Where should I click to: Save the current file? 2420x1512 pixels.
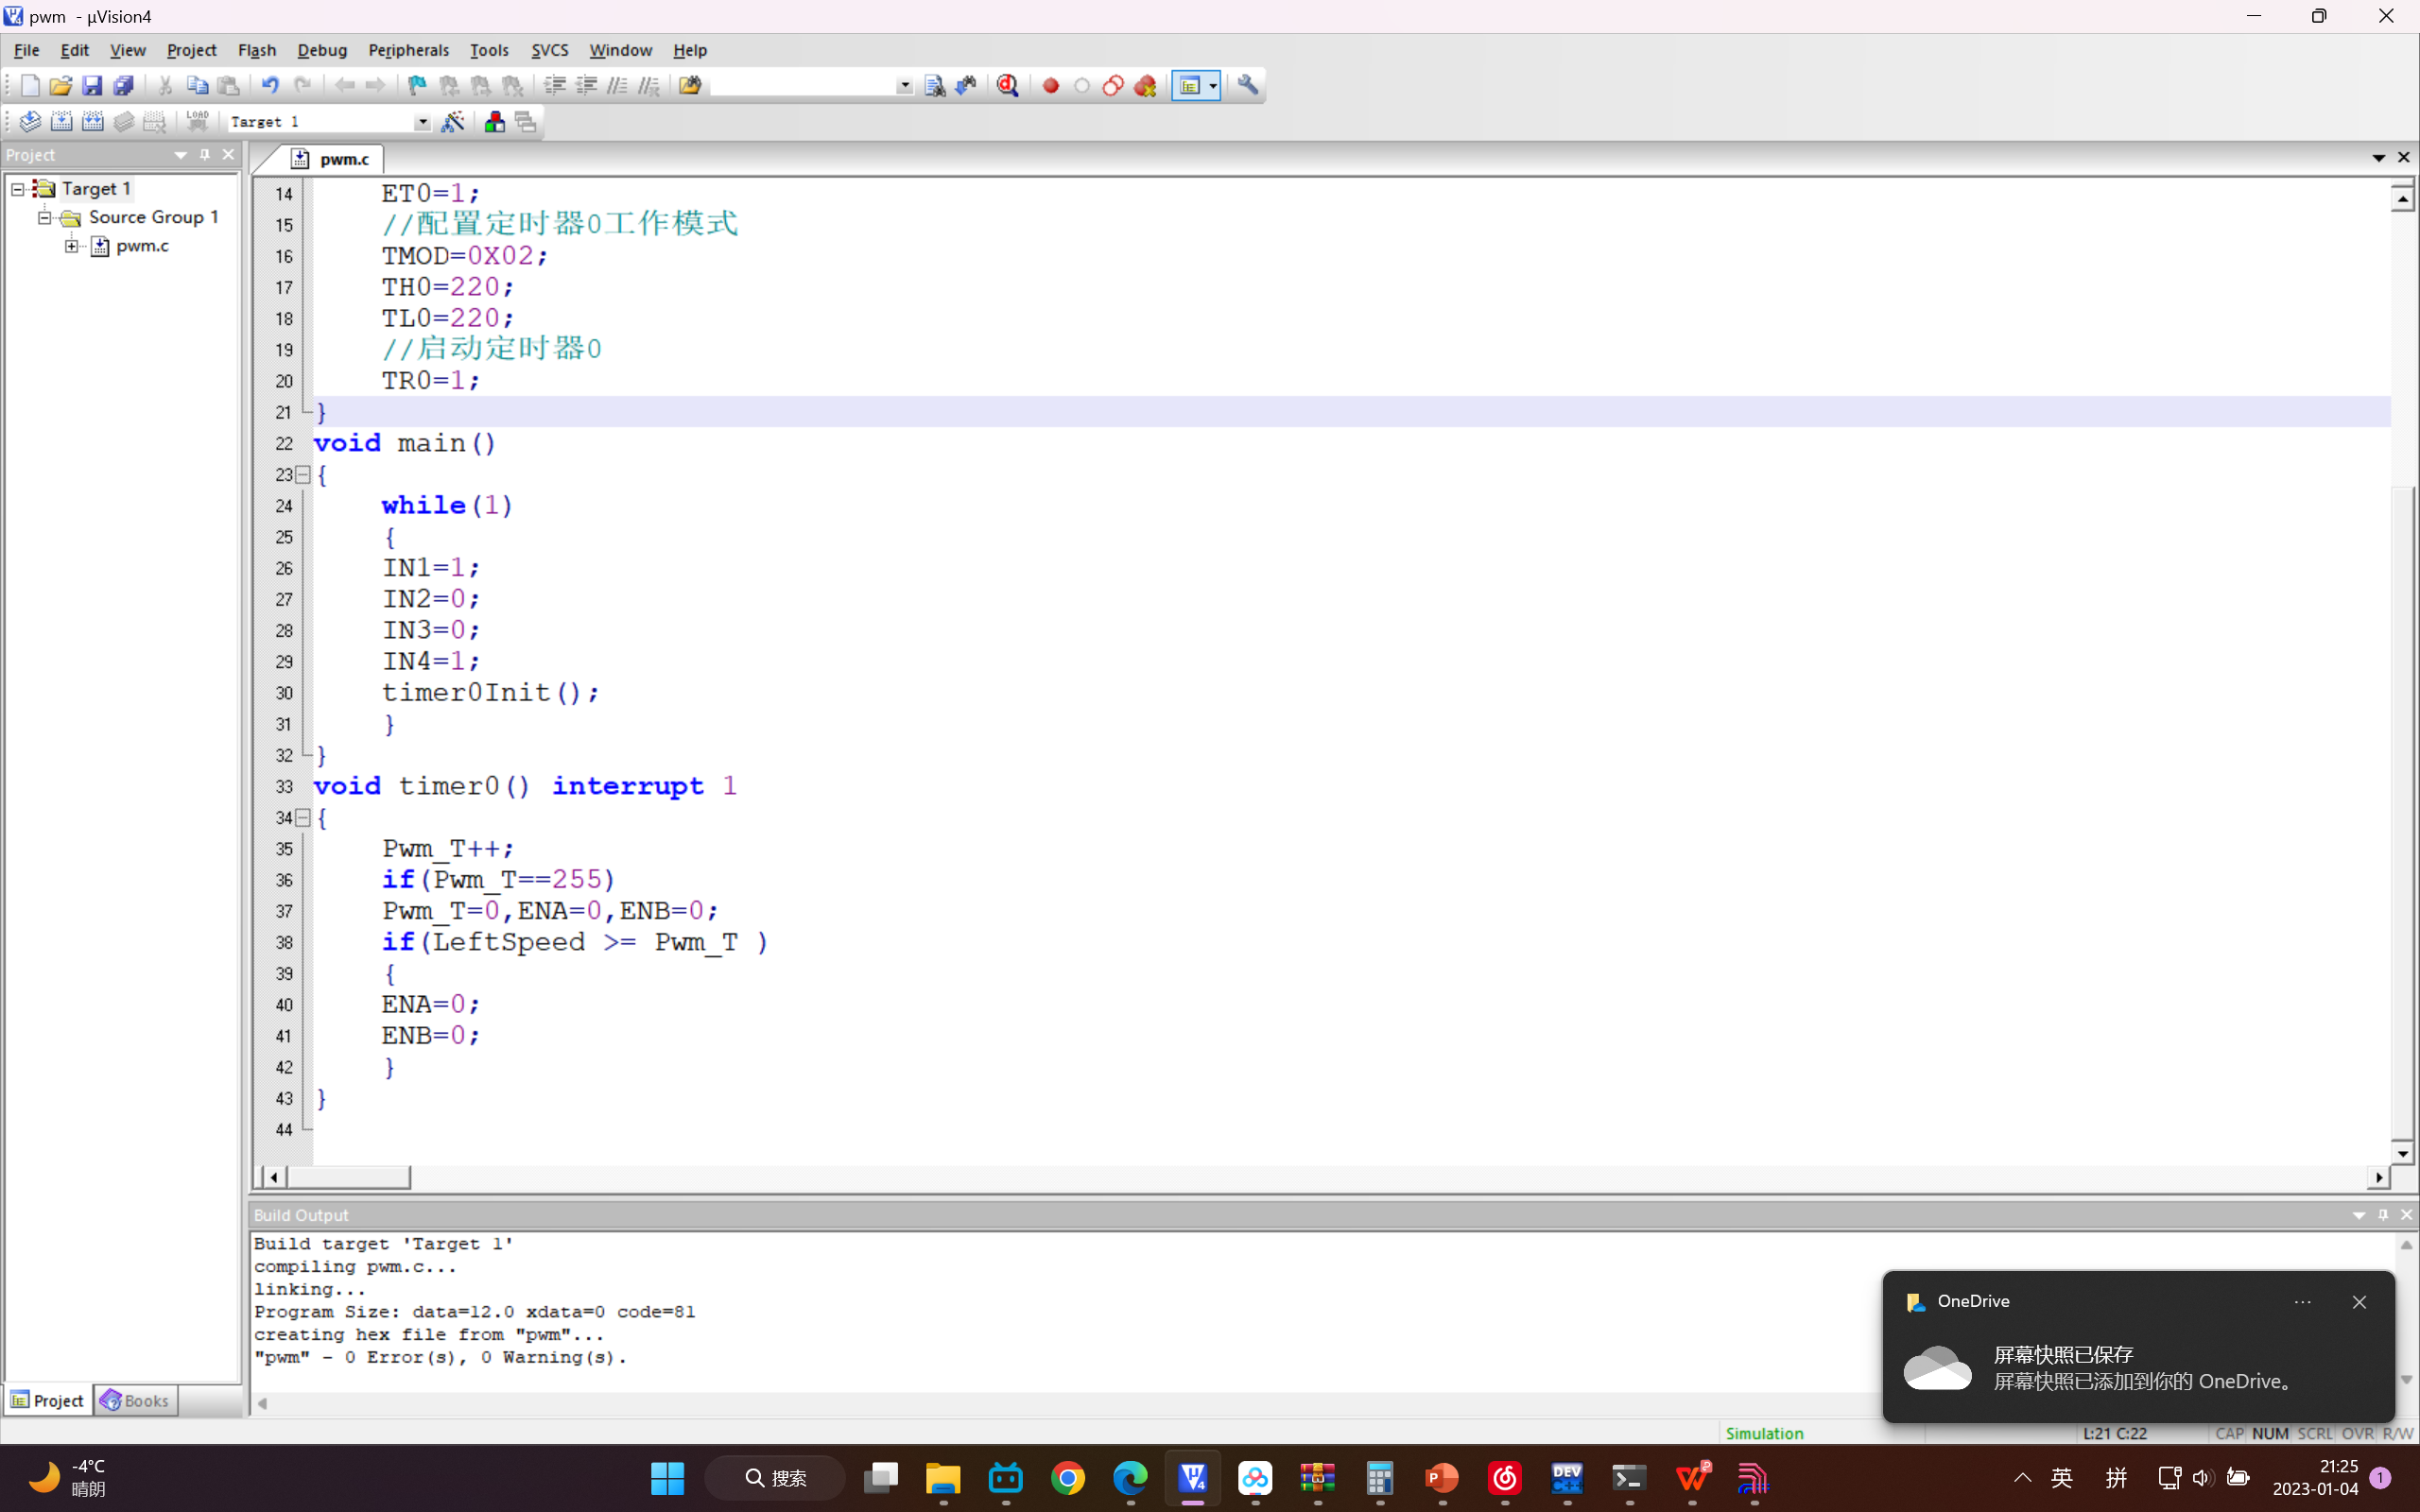click(92, 86)
